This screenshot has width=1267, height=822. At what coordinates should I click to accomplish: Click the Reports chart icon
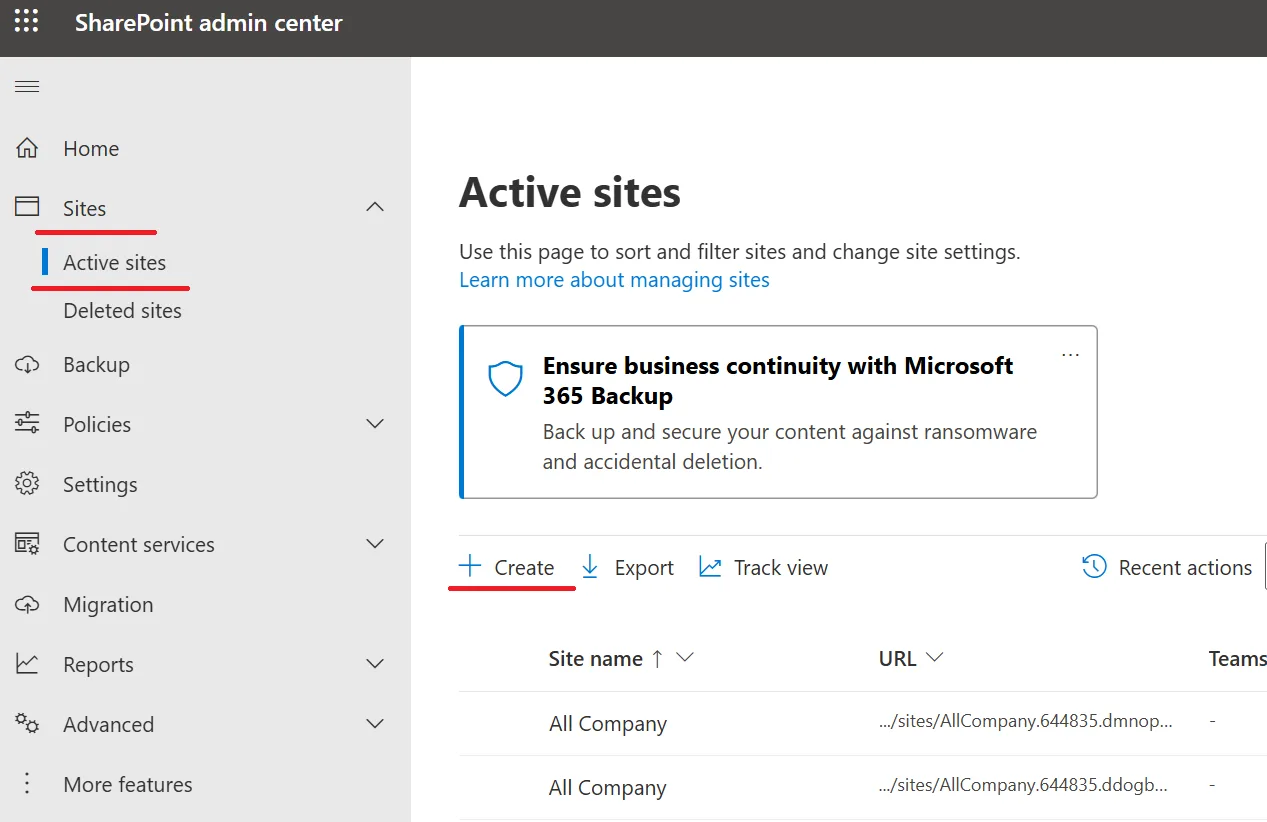pyautogui.click(x=27, y=664)
